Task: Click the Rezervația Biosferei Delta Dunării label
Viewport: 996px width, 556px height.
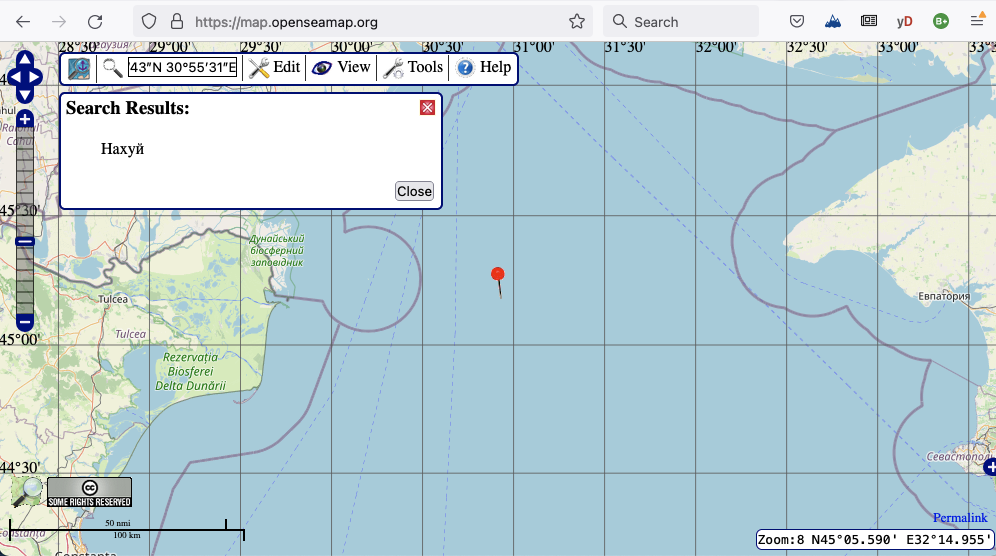Action: point(191,372)
